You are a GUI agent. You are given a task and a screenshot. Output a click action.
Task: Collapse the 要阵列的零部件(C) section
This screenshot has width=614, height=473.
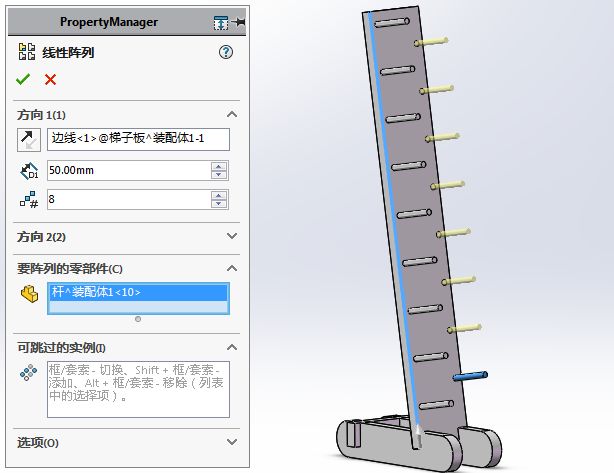click(x=232, y=268)
